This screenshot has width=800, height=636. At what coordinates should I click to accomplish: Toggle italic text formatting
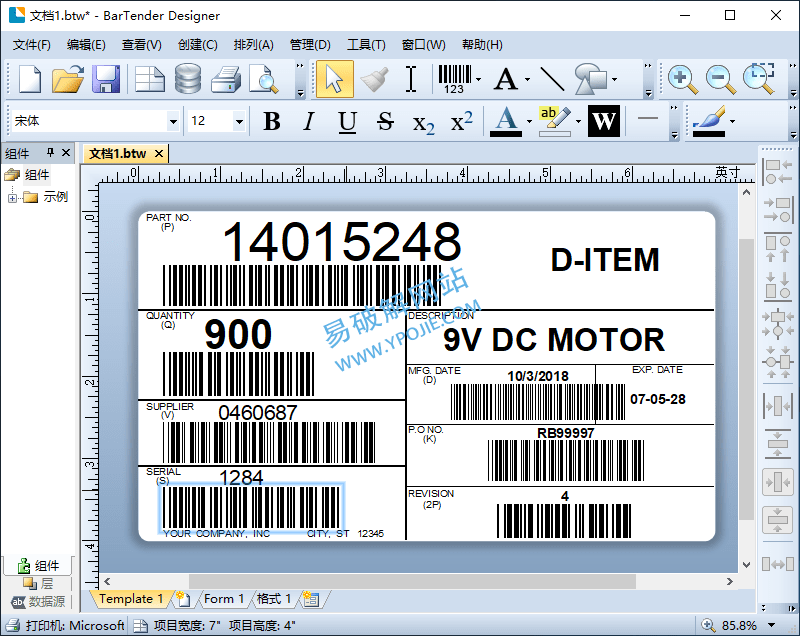309,121
